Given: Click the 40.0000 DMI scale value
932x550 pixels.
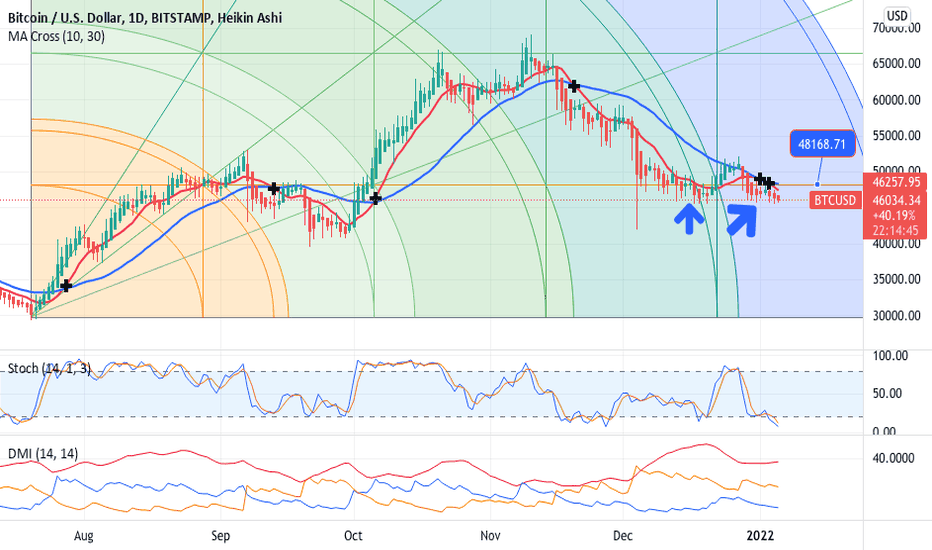Looking at the screenshot, I should tap(893, 458).
